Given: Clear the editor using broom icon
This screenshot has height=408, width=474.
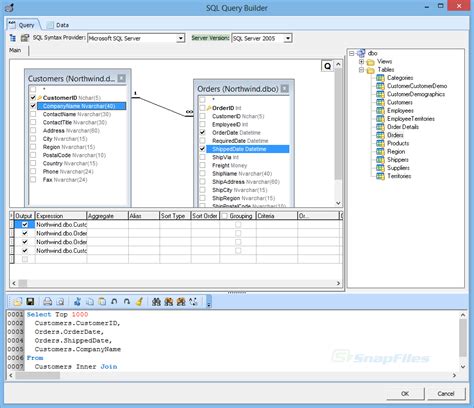Looking at the screenshot, I should click(139, 302).
